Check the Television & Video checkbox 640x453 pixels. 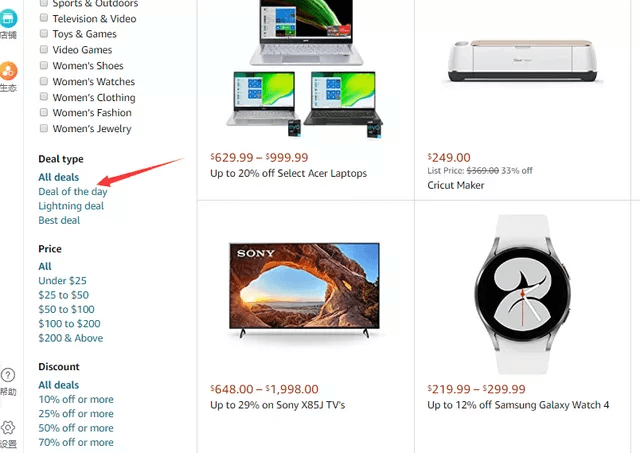[x=44, y=18]
